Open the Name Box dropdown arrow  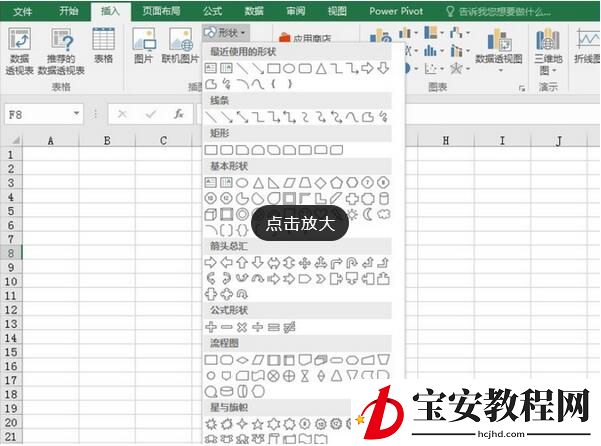tap(76, 113)
